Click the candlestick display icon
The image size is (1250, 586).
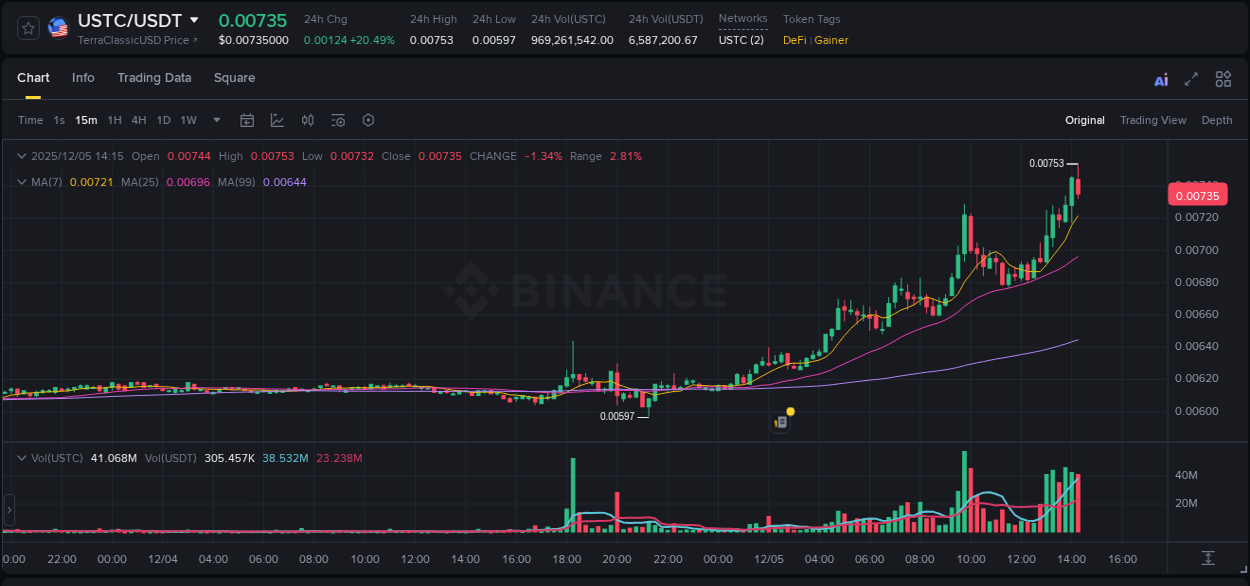(307, 120)
